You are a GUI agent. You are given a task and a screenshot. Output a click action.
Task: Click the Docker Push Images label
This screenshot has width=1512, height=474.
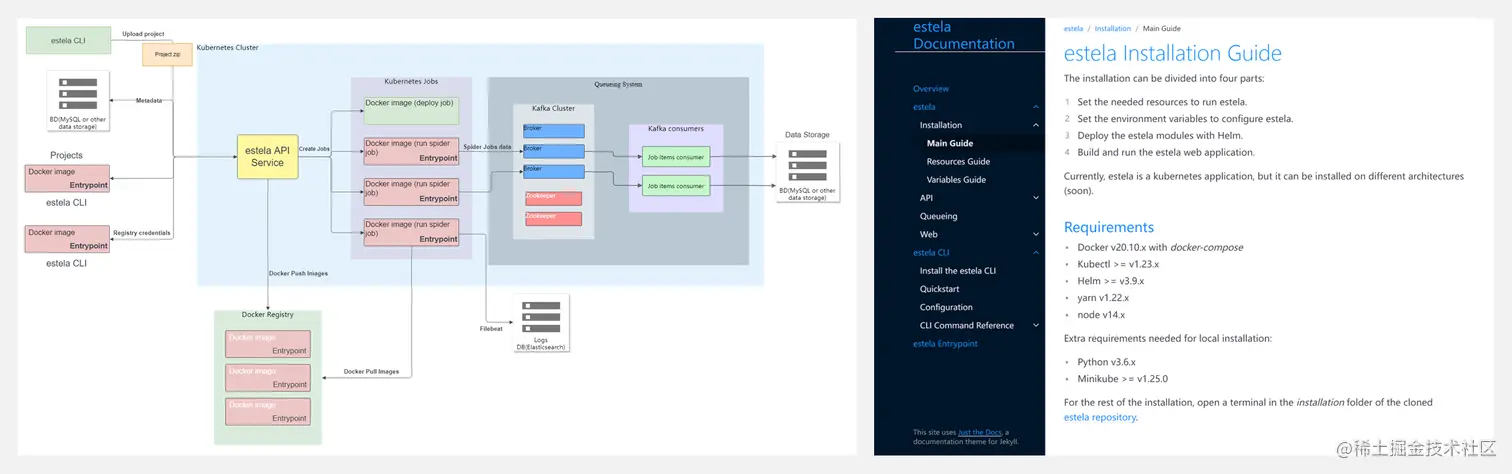298,273
